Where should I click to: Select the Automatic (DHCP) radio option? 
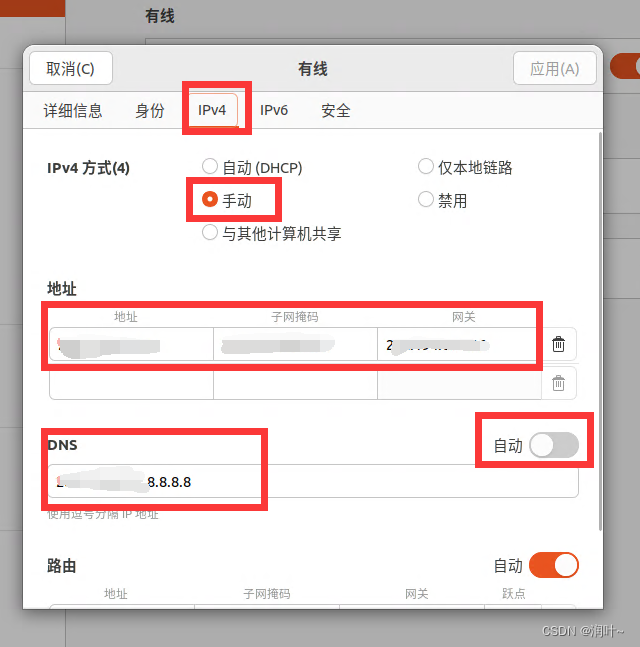tap(210, 167)
